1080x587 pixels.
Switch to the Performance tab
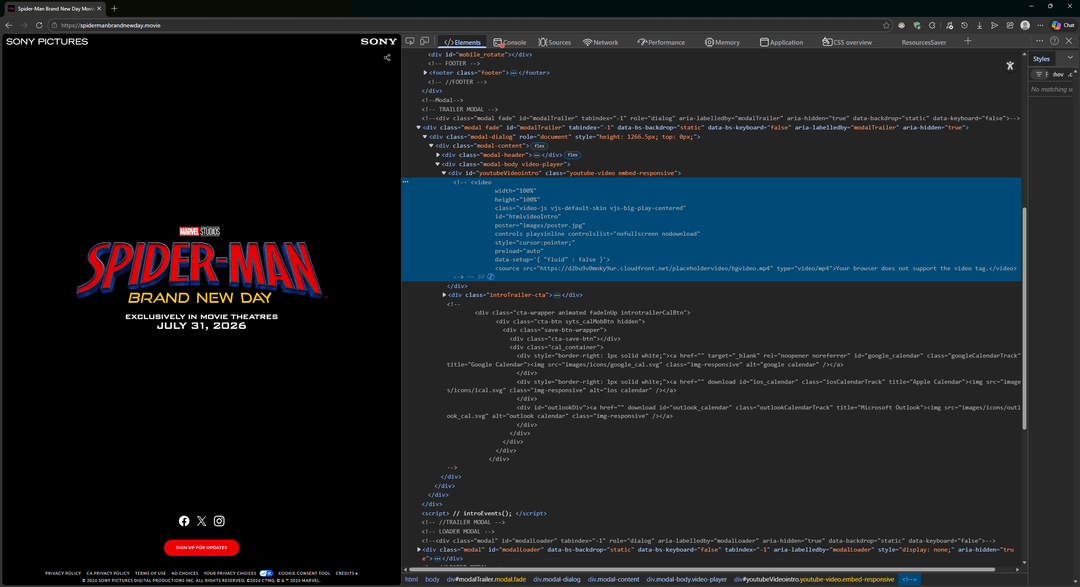(661, 42)
